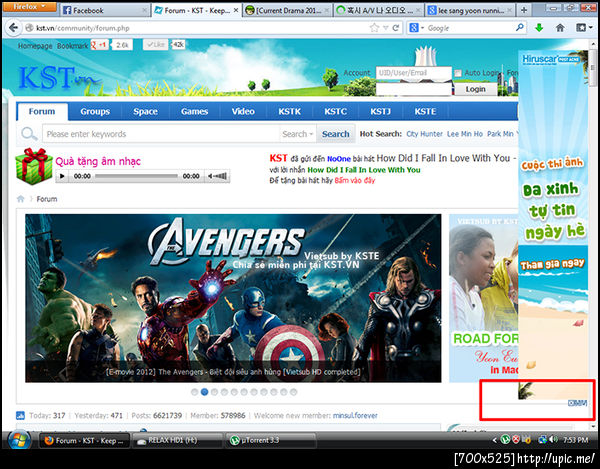Viewport: 600px width, 469px height.
Task: Open a new tab with the plus icon
Action: 524,10
